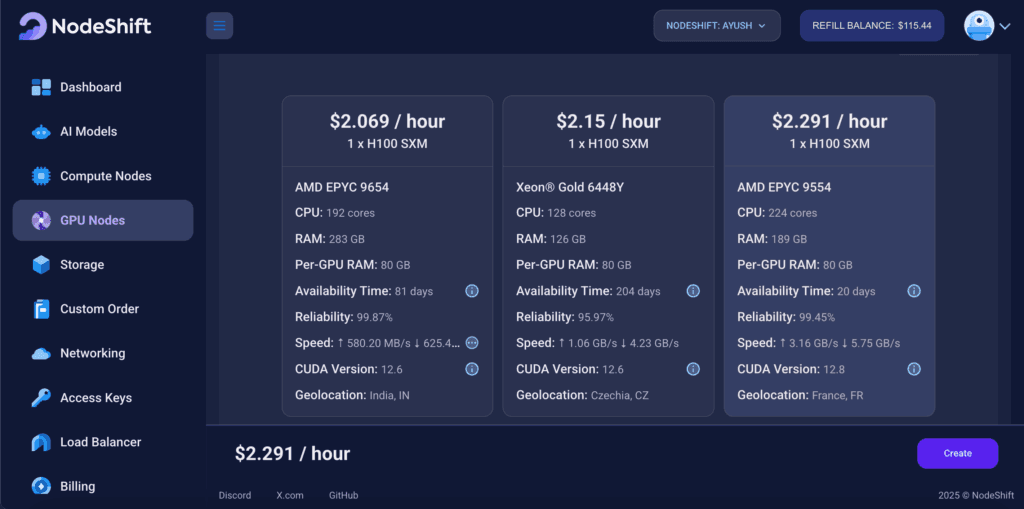Show Availability Time info for $2.069 card
Viewport: 1024px width, 509px height.
coord(472,291)
